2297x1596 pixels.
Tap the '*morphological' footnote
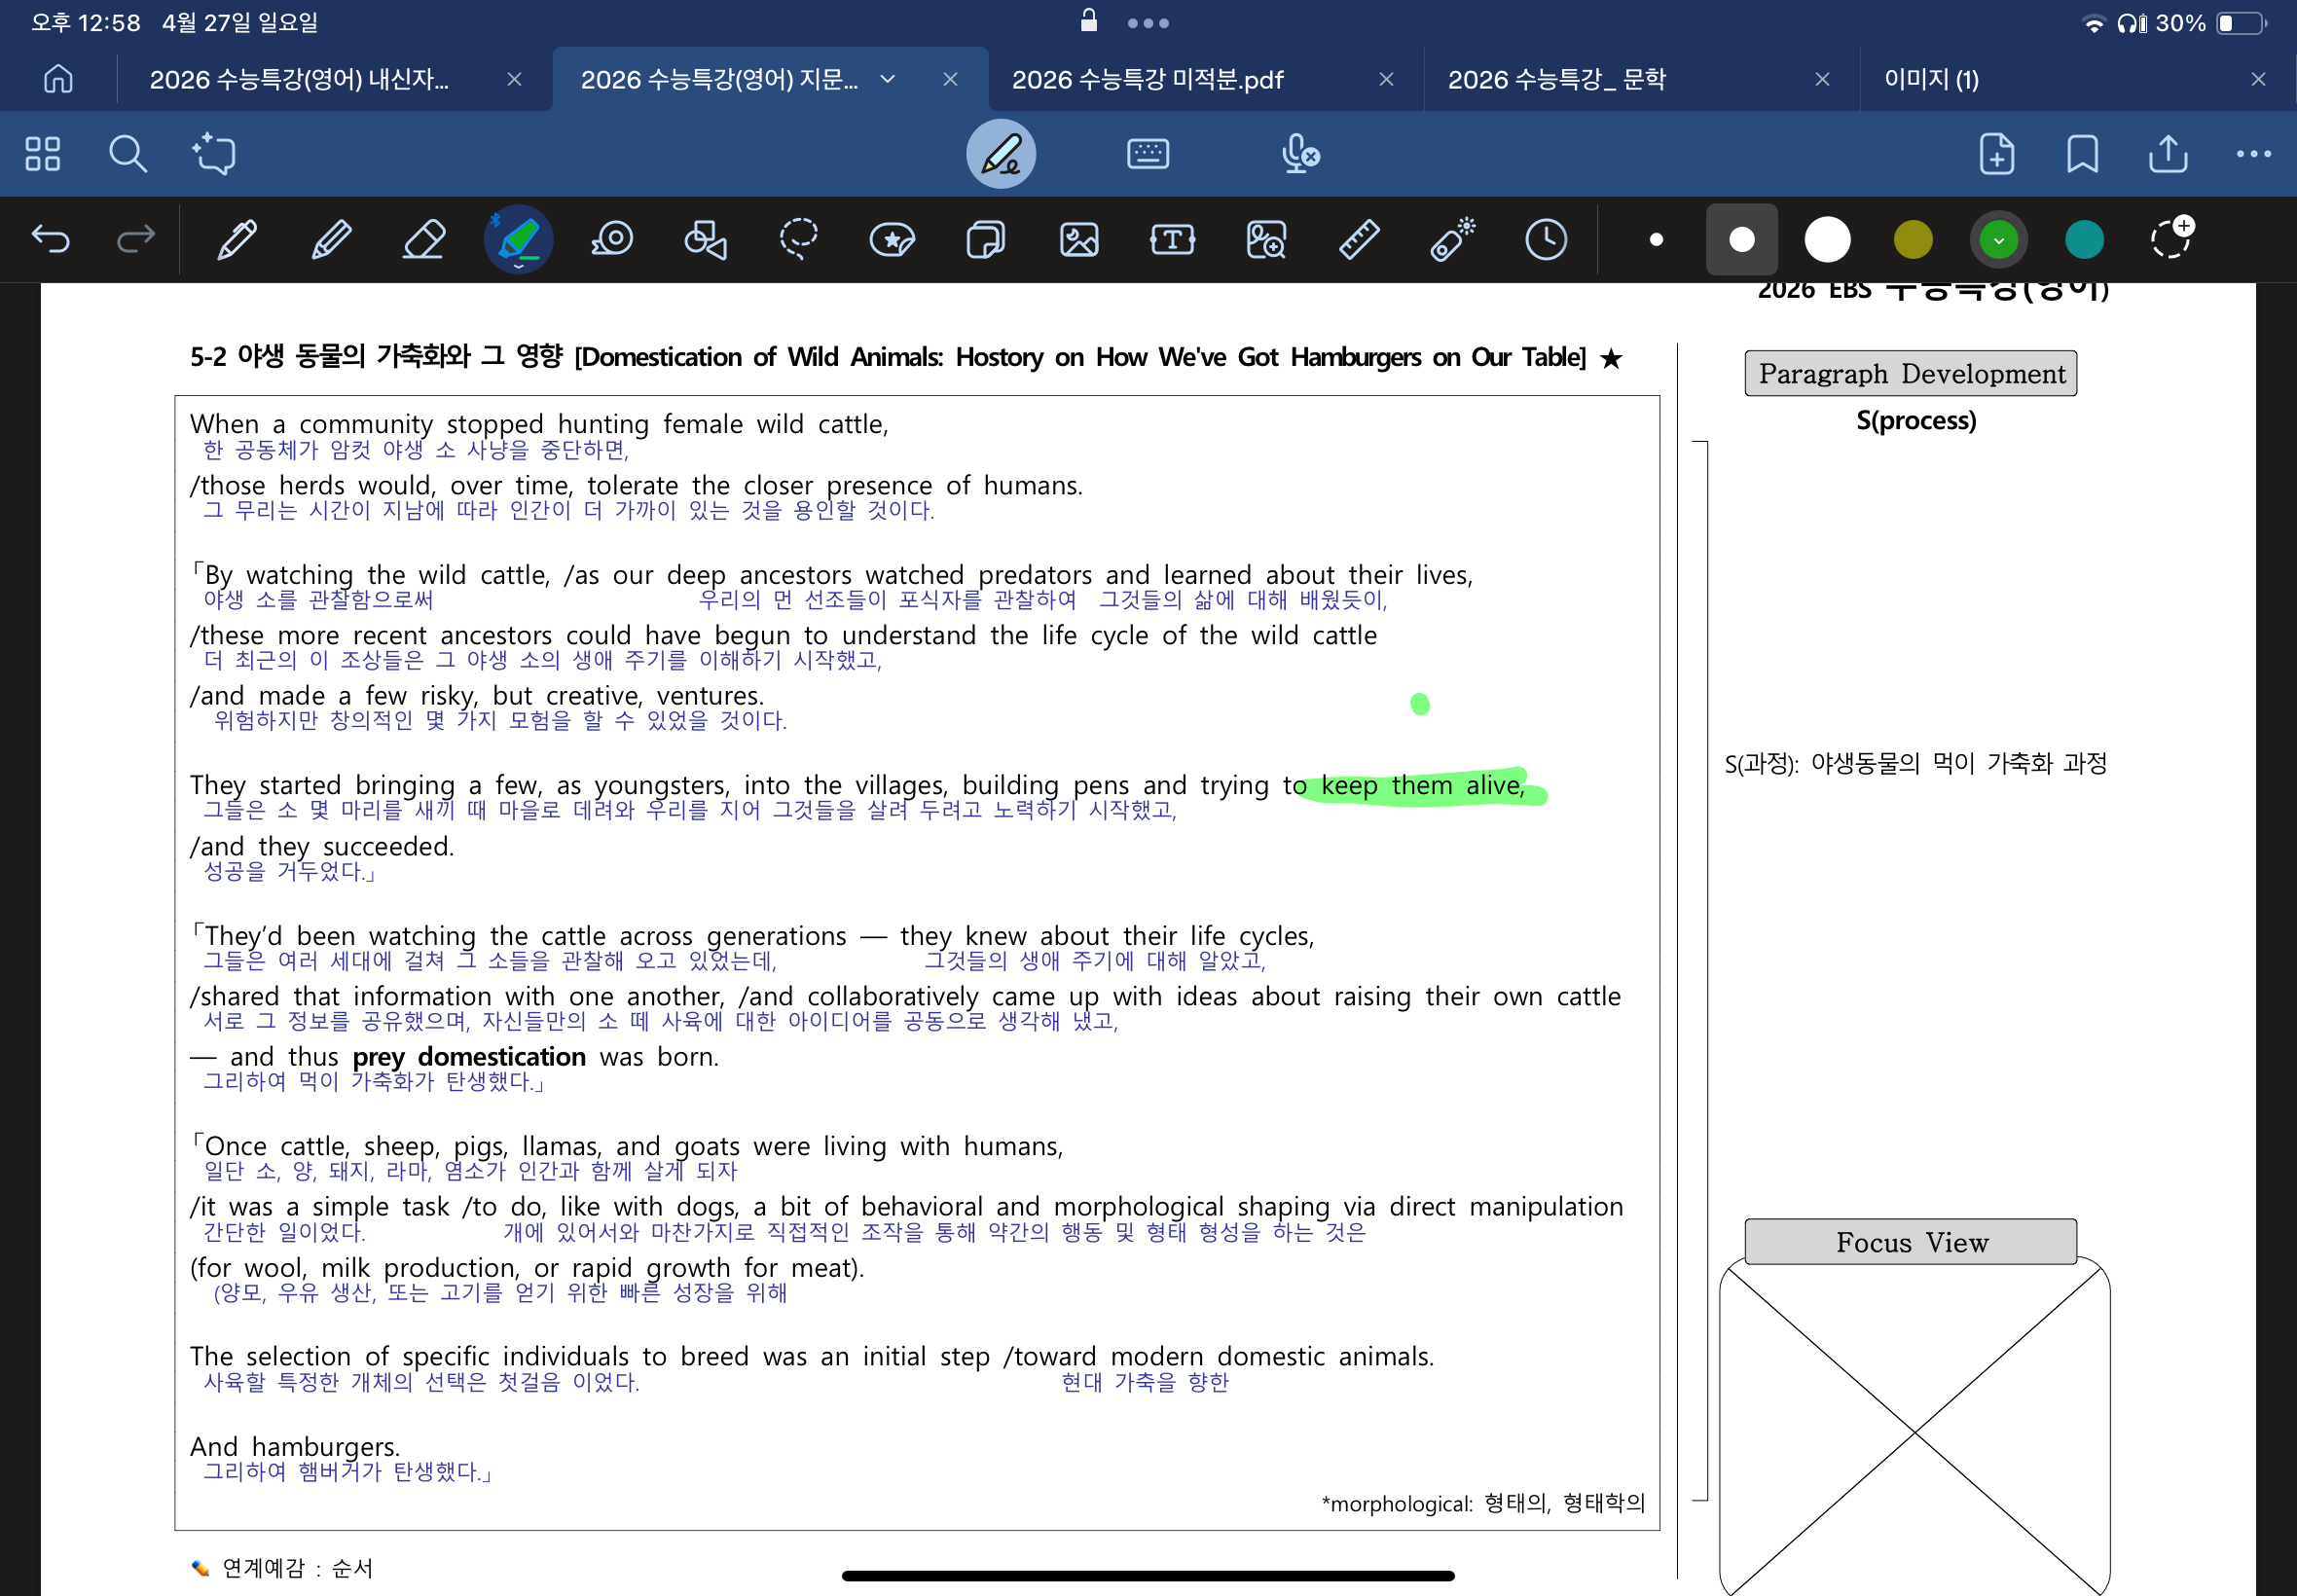click(x=1483, y=1503)
